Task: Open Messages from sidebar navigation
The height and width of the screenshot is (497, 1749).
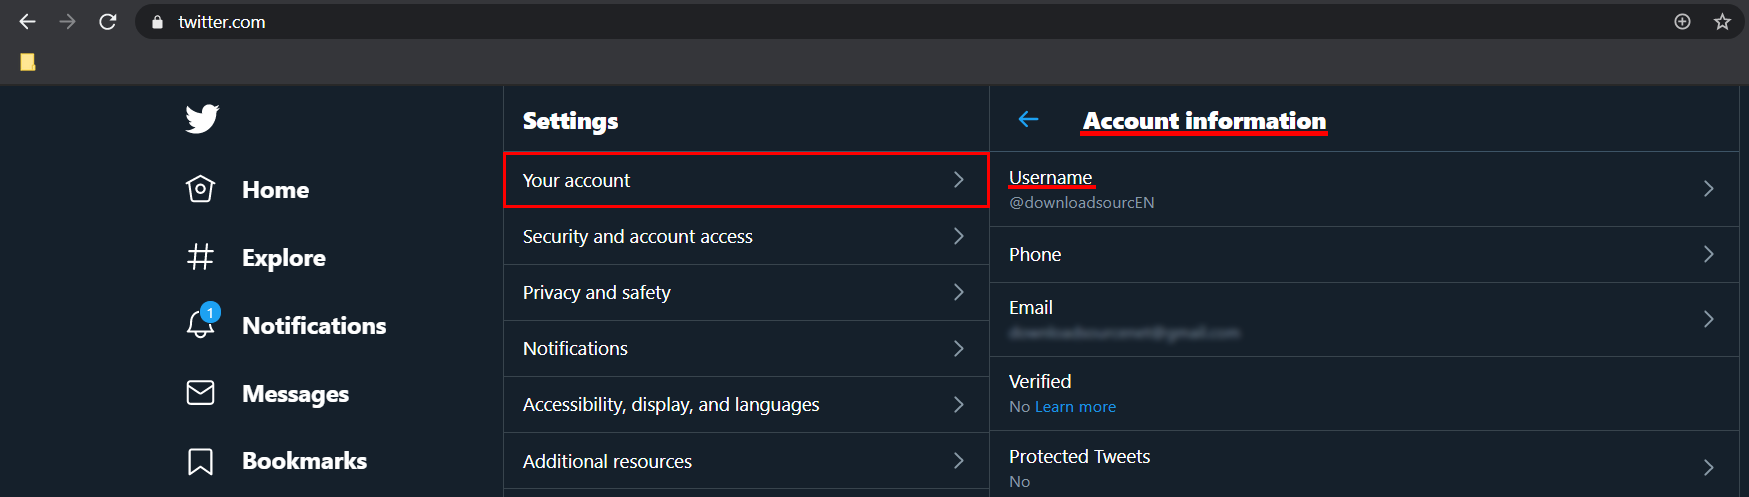Action: [x=295, y=394]
